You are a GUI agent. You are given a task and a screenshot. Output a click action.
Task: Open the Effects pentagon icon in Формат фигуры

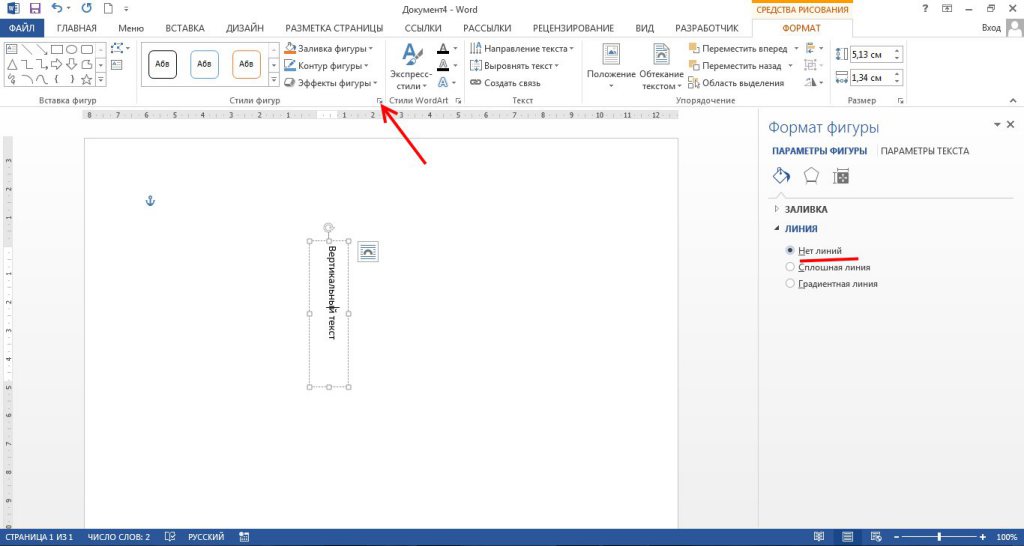811,176
